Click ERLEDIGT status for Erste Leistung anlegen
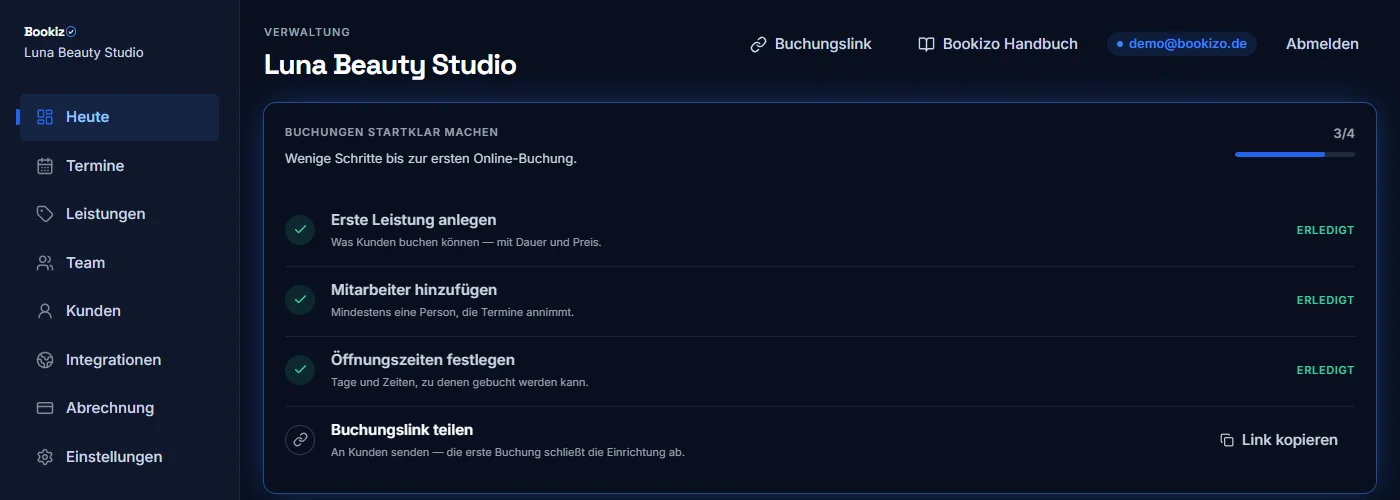The image size is (1400, 500). coord(1325,230)
